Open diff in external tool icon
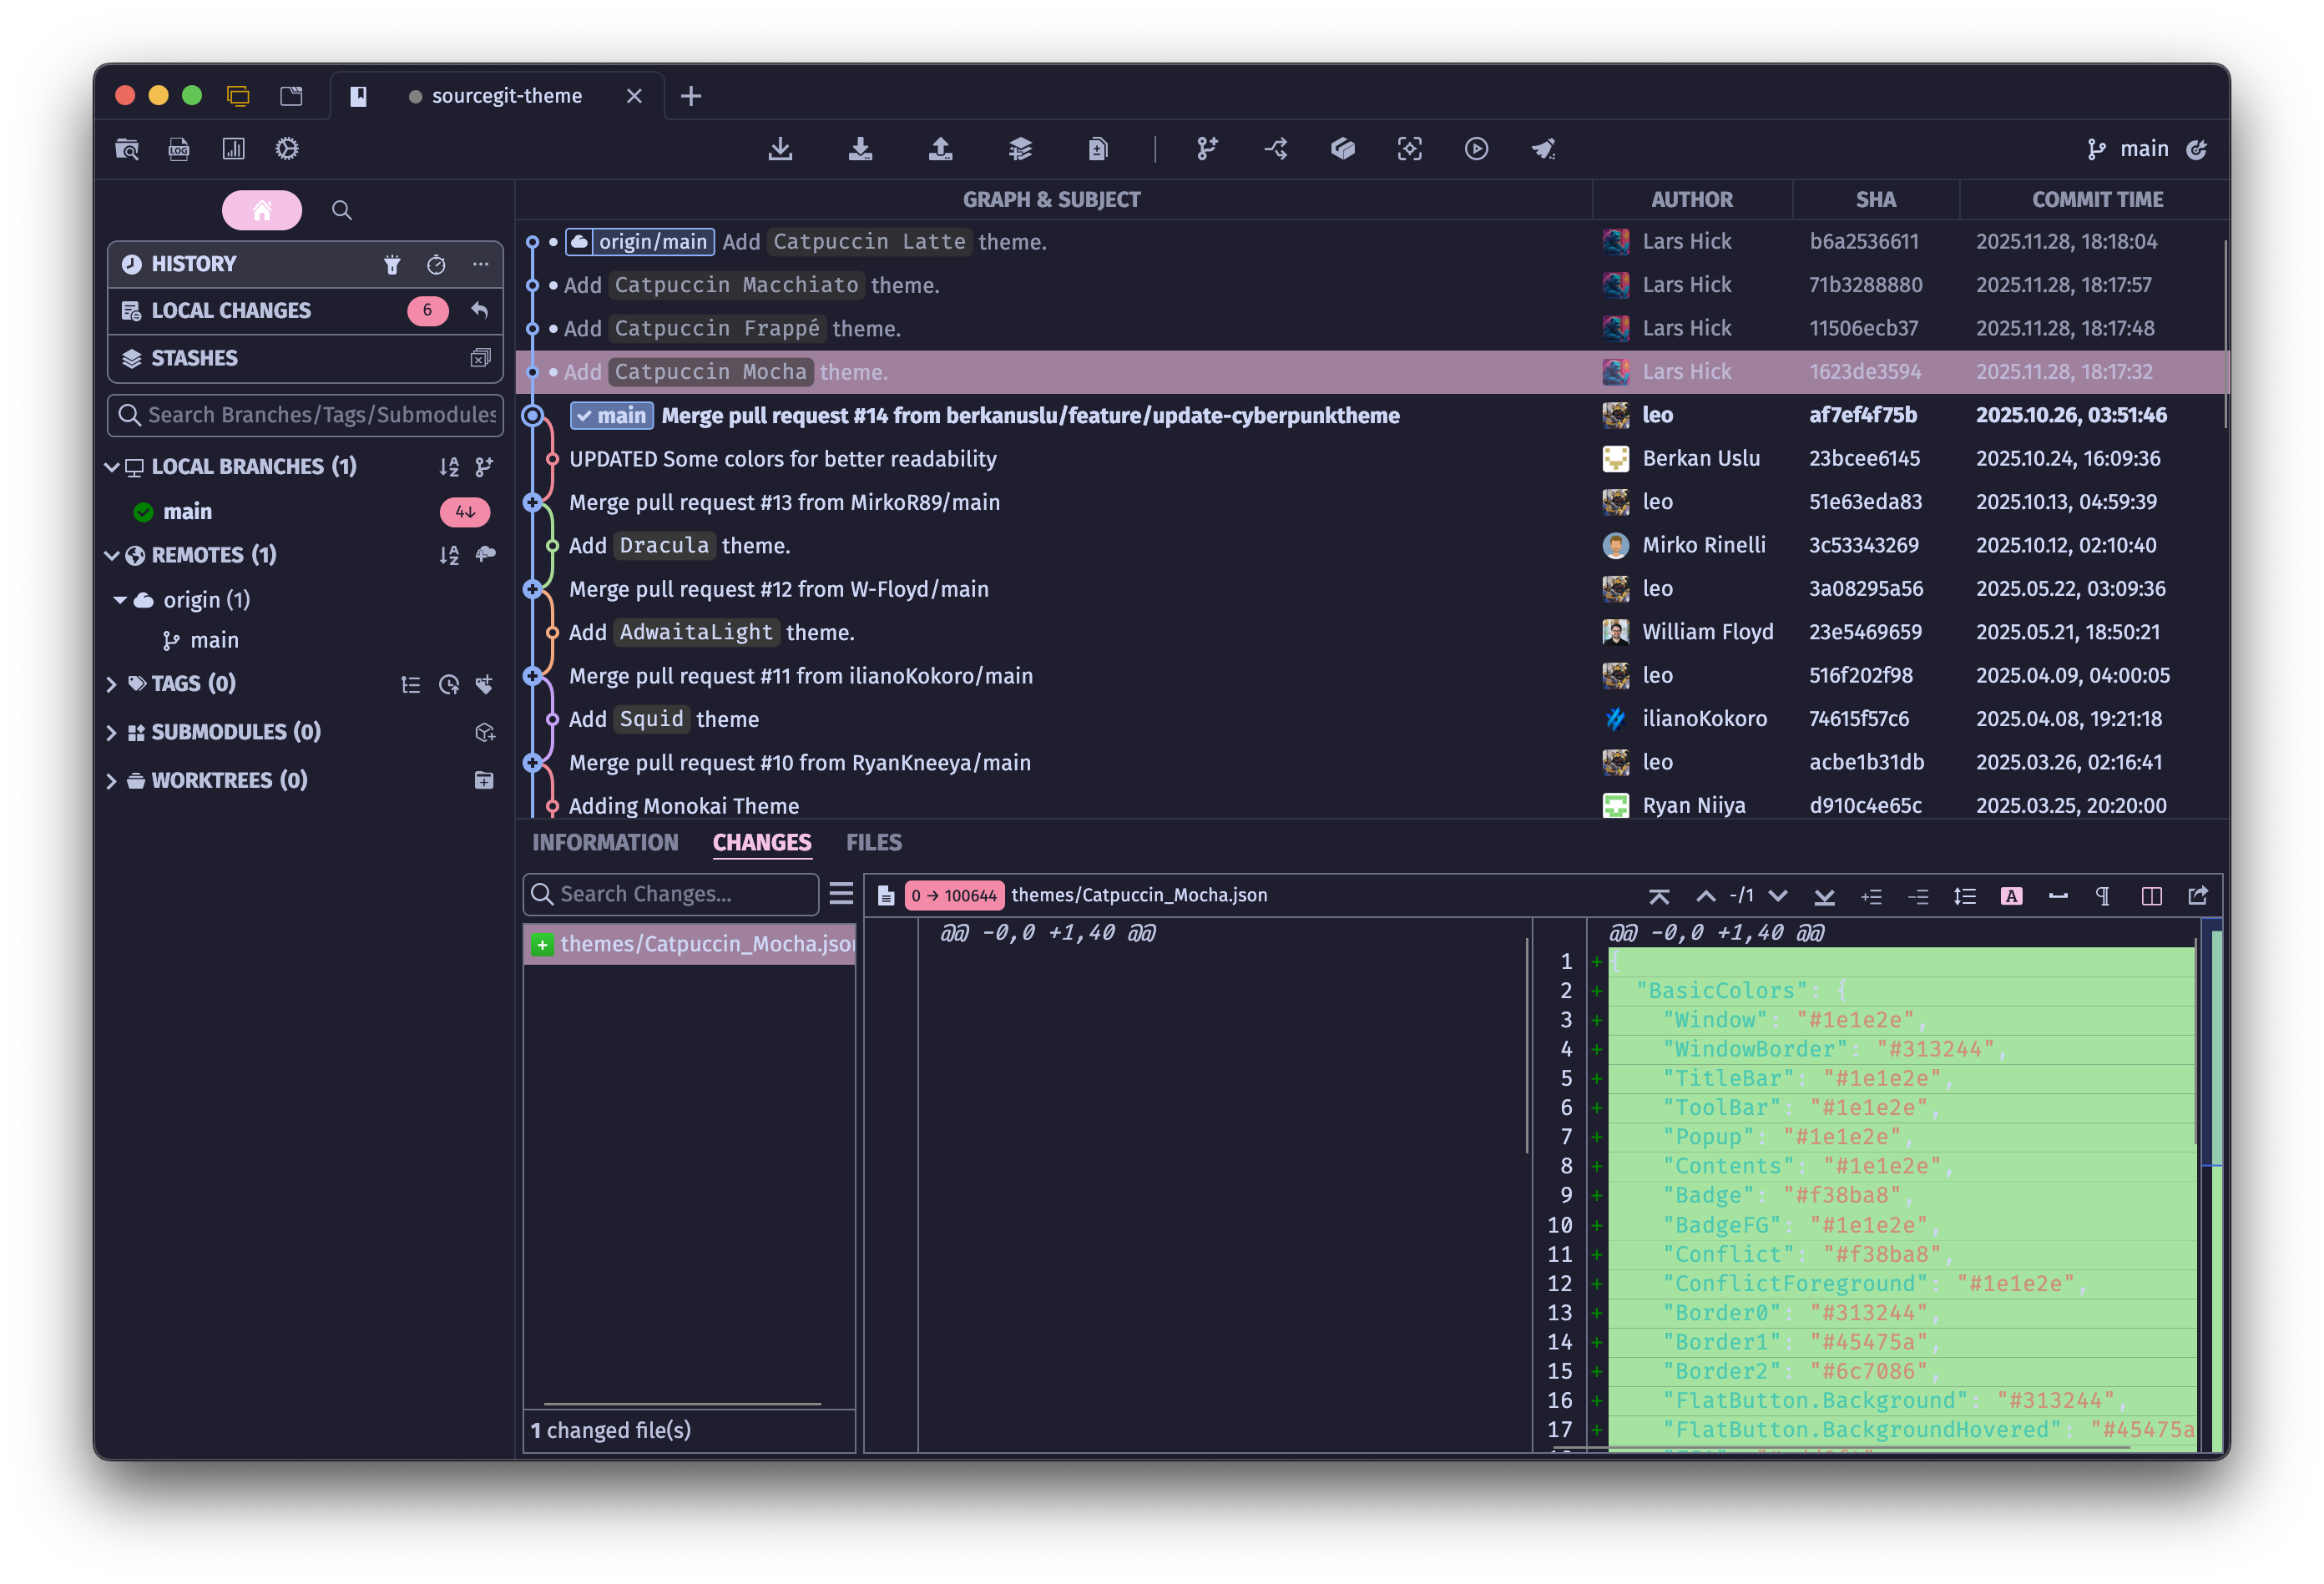 [x=2198, y=895]
